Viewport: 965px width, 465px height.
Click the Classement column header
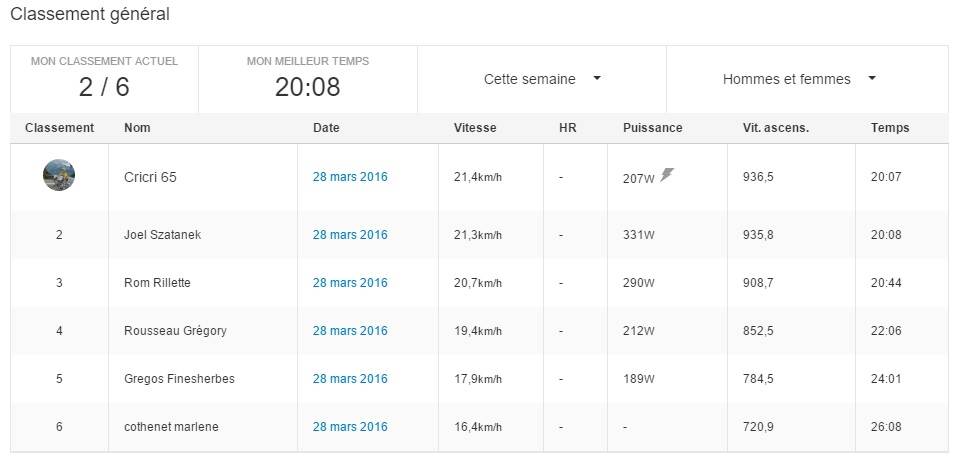(59, 128)
